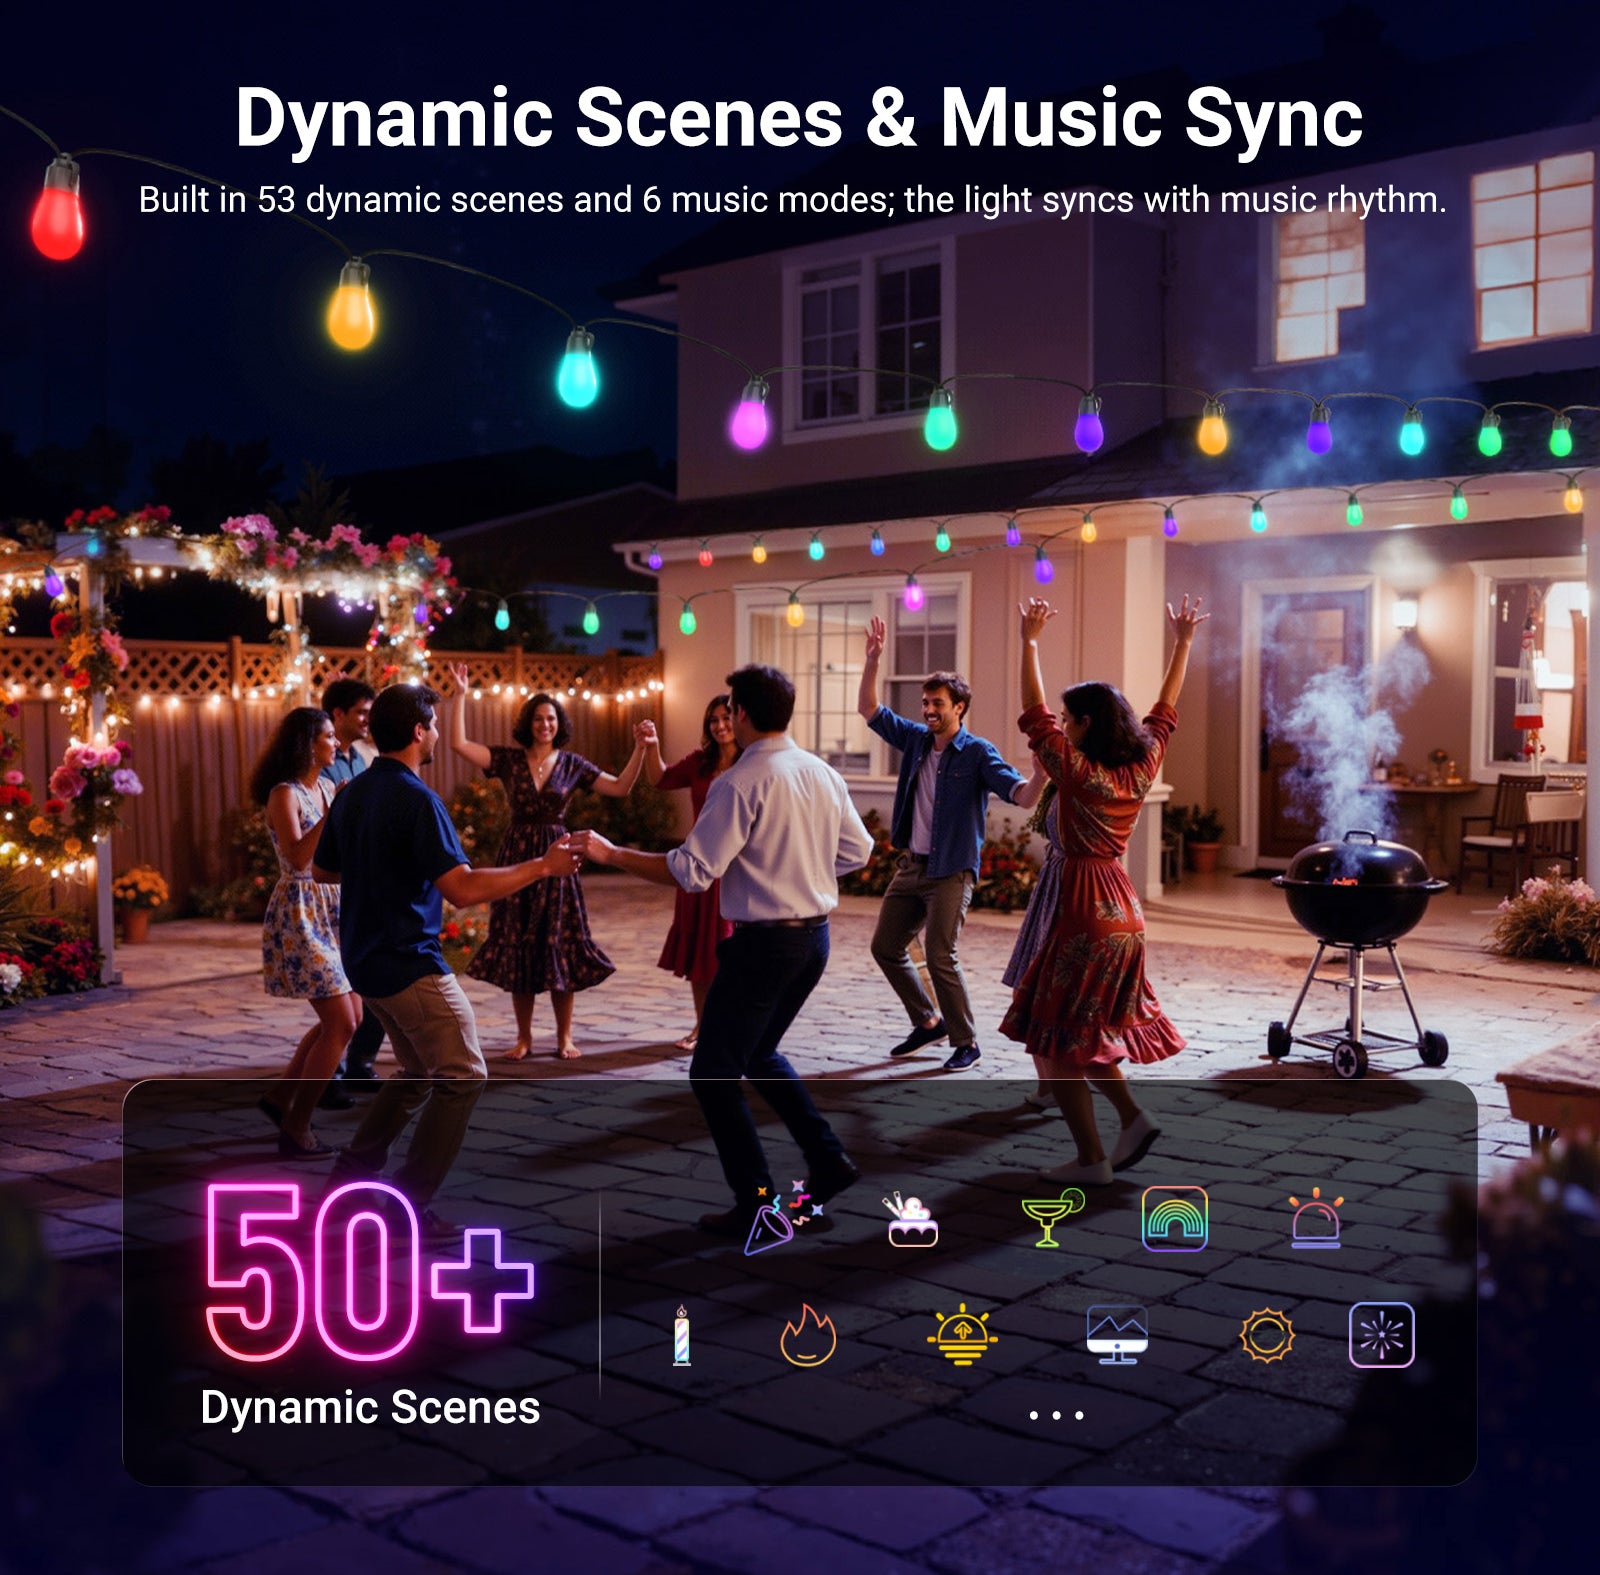Screen dimensions: 1600x1575
Task: Click the neon 50+ number
Action: point(368,1271)
